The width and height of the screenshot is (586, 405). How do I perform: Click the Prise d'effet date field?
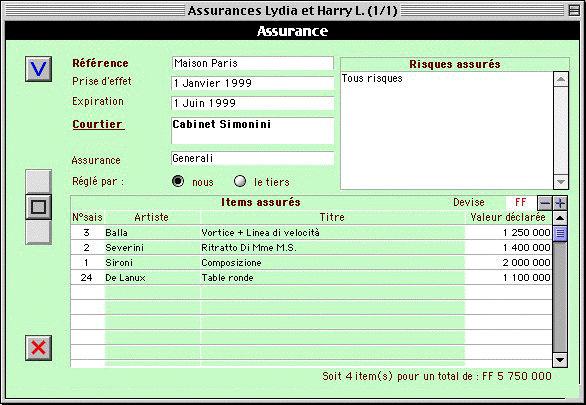pyautogui.click(x=253, y=83)
